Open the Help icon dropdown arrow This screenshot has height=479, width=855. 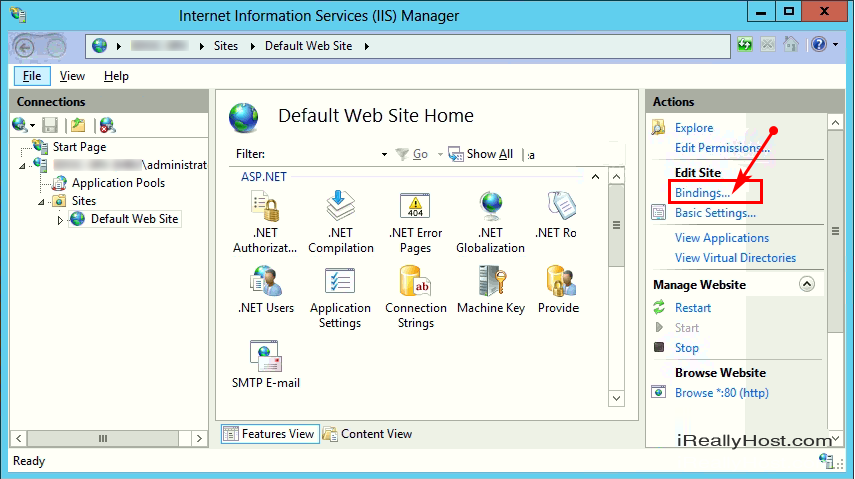coord(835,45)
